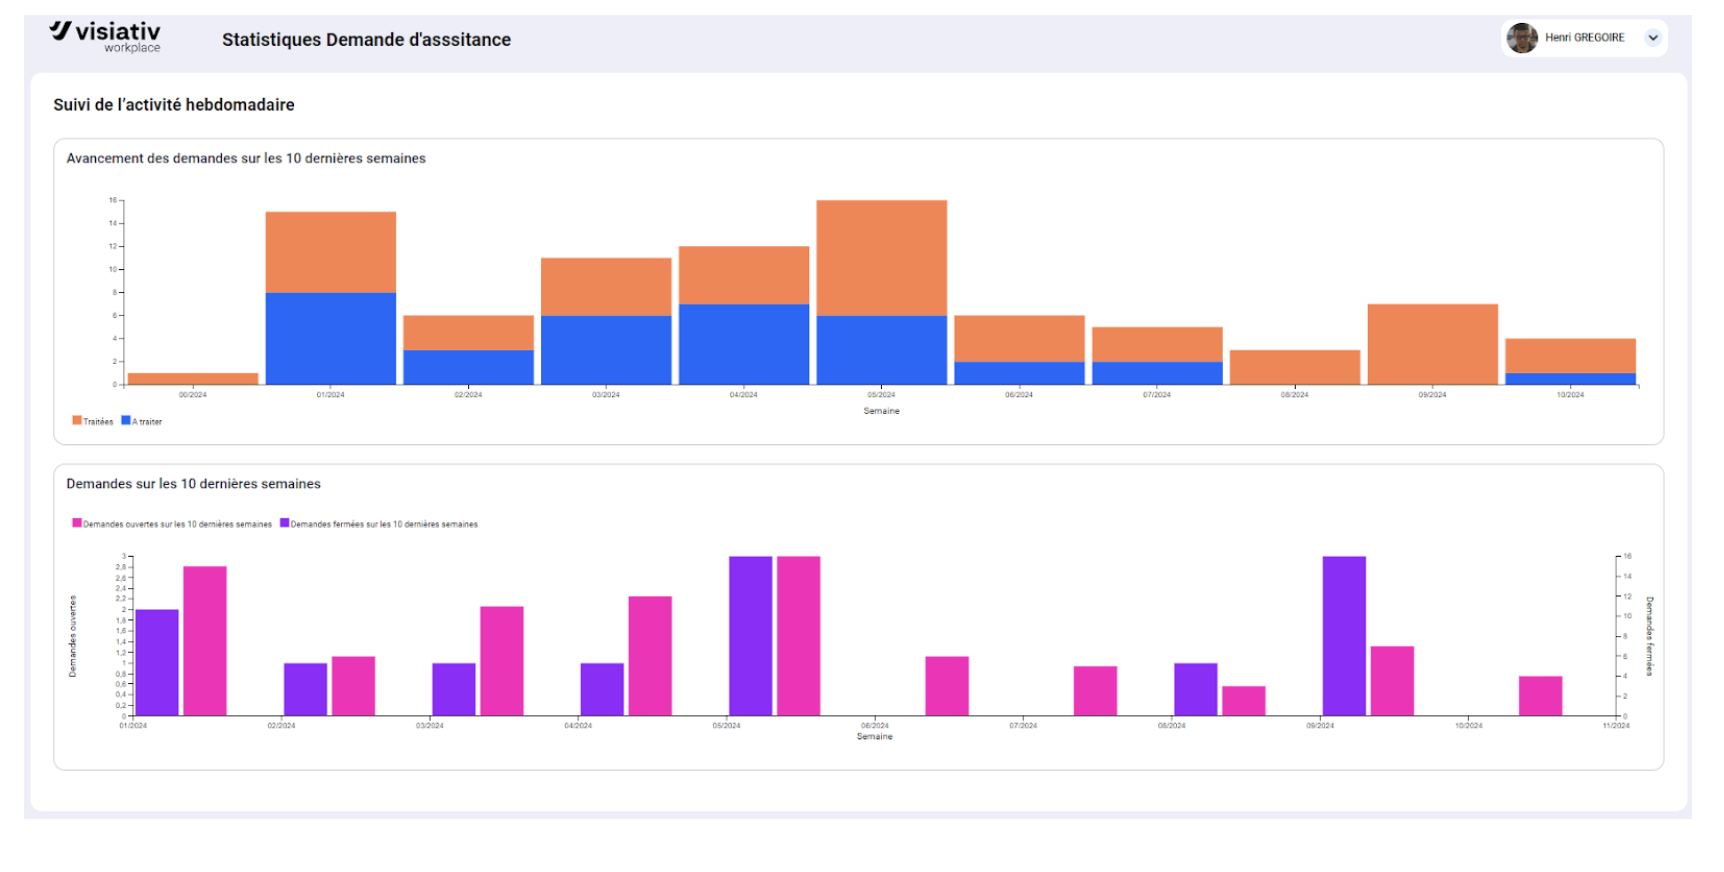Expand the user menu chevron
Viewport: 1724px width, 872px height.
pyautogui.click(x=1653, y=38)
